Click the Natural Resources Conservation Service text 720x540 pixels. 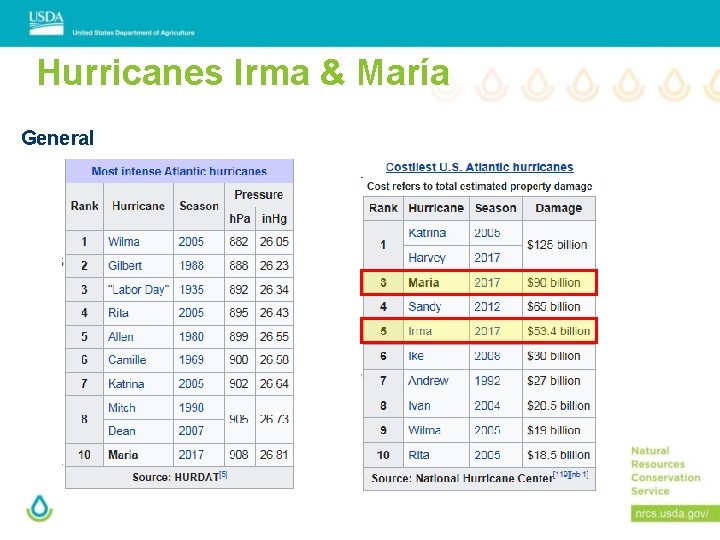[x=666, y=471]
